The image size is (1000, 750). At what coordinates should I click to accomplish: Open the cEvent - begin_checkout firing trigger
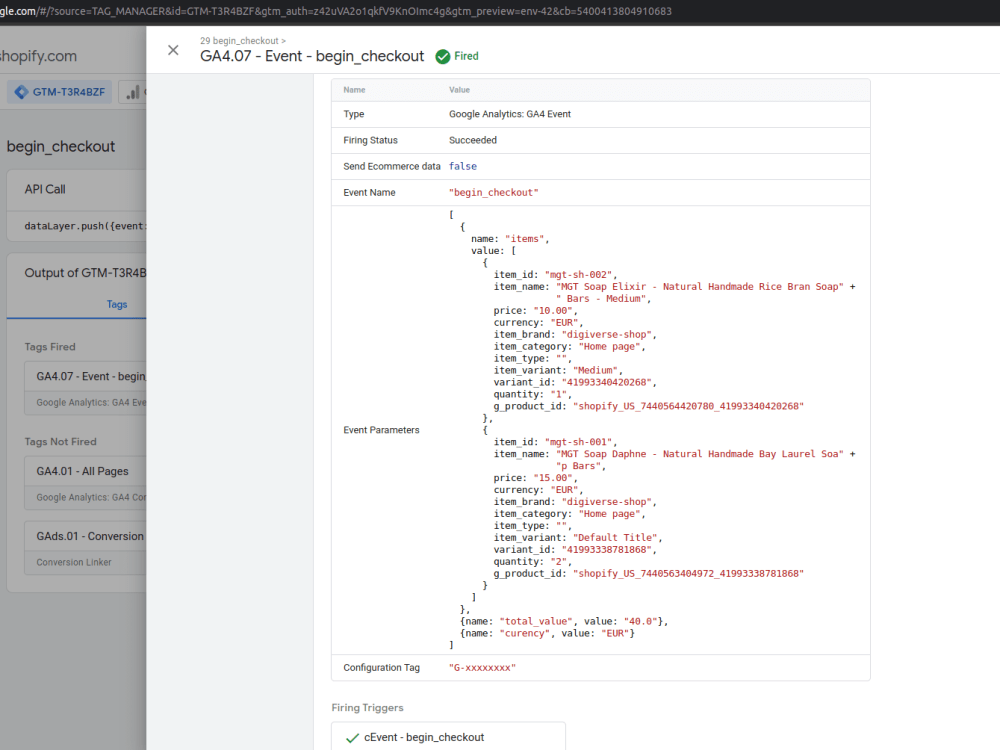click(448, 737)
